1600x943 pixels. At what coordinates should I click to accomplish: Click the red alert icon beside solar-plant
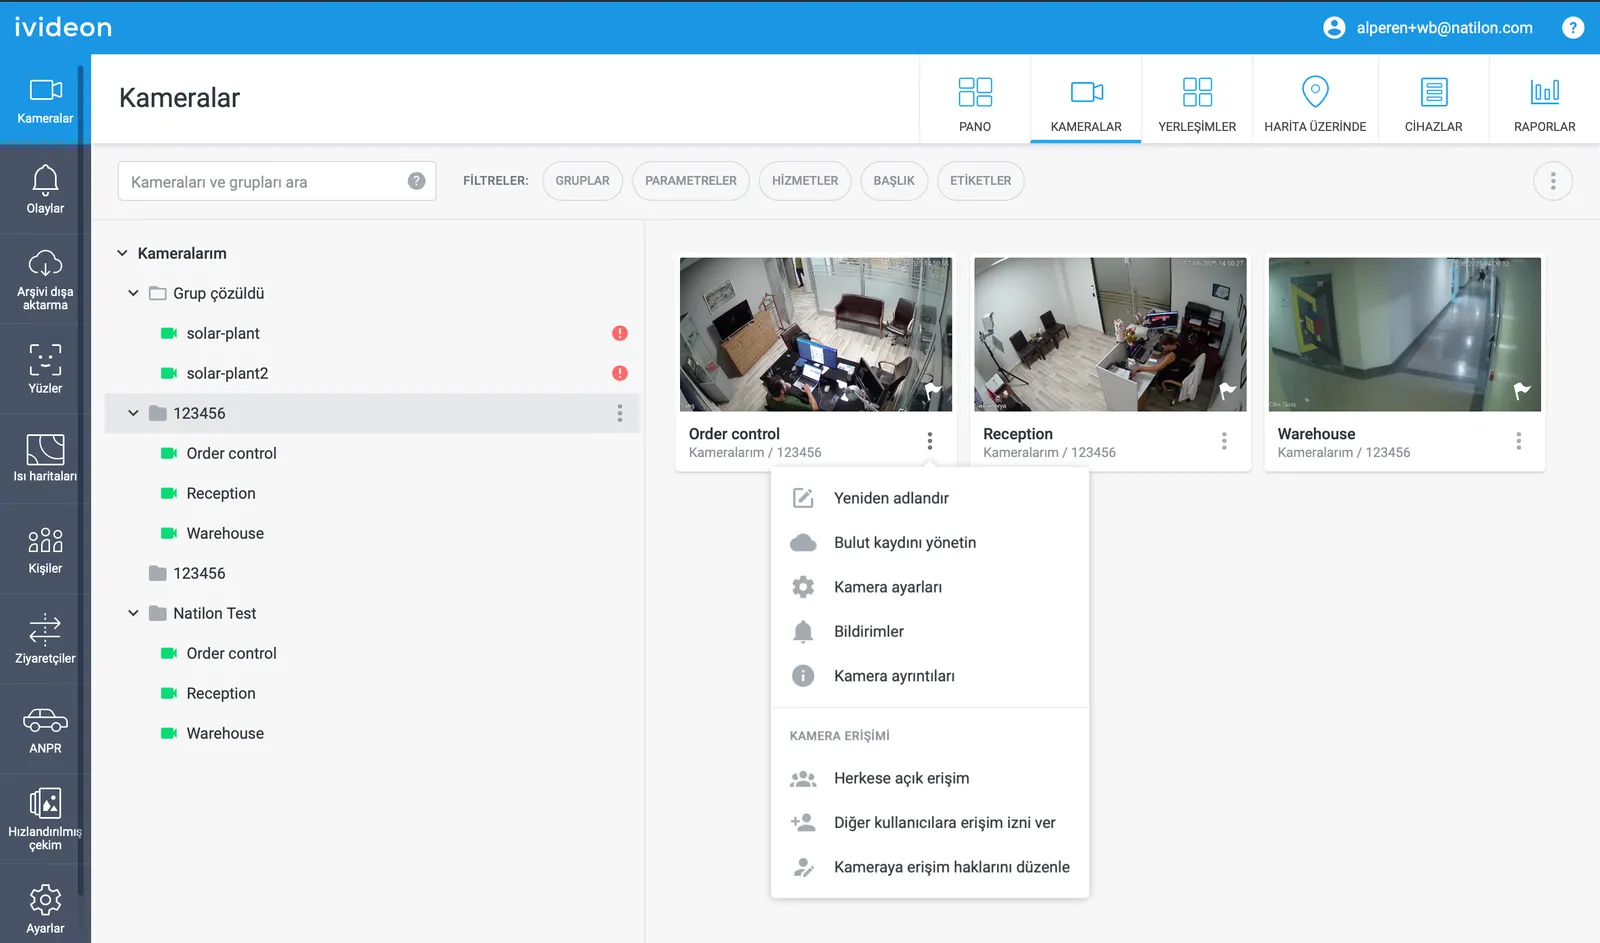coord(620,333)
